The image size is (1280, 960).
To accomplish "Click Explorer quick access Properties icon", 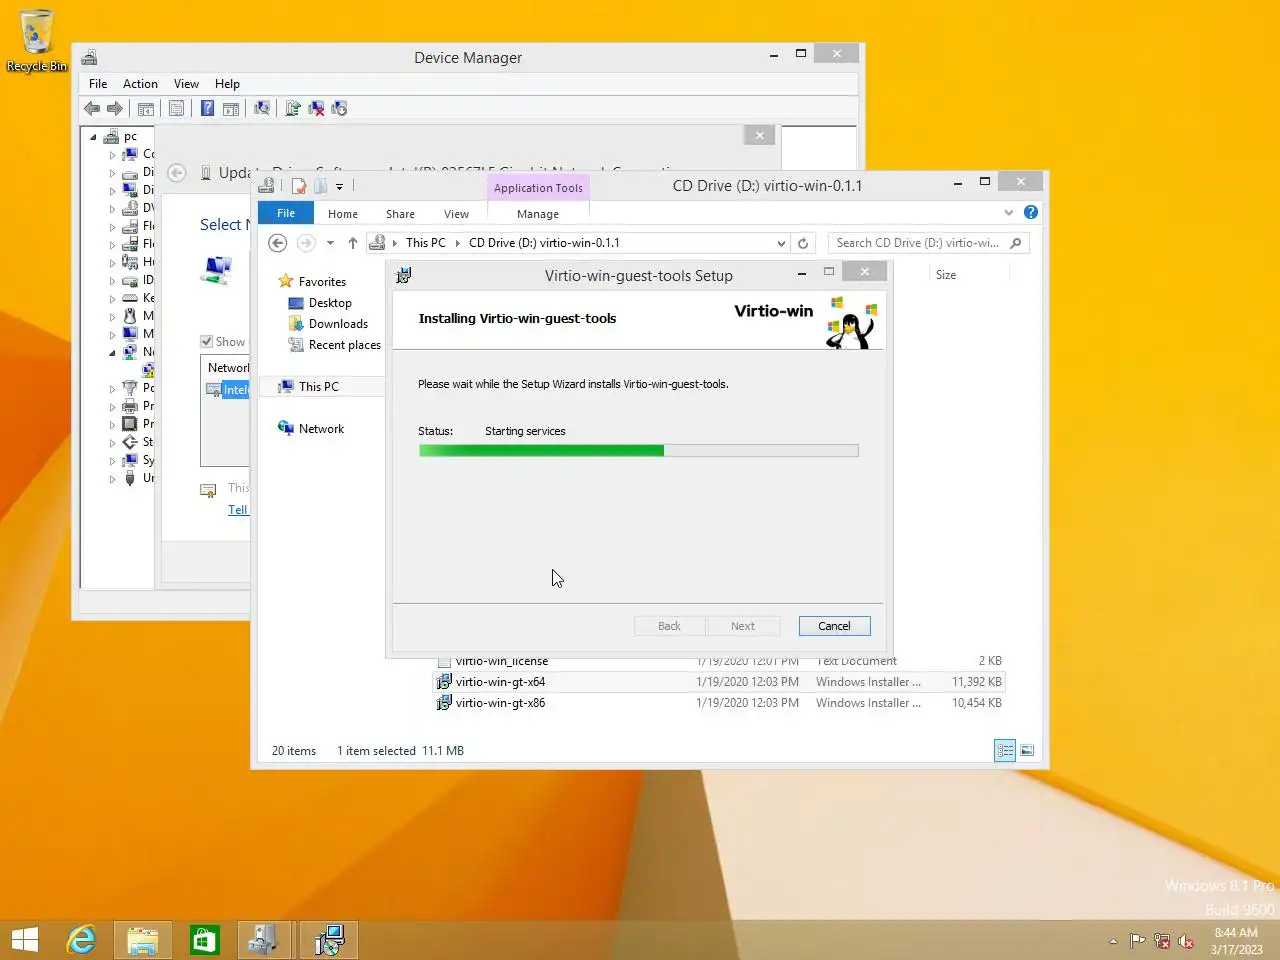I will (x=299, y=186).
